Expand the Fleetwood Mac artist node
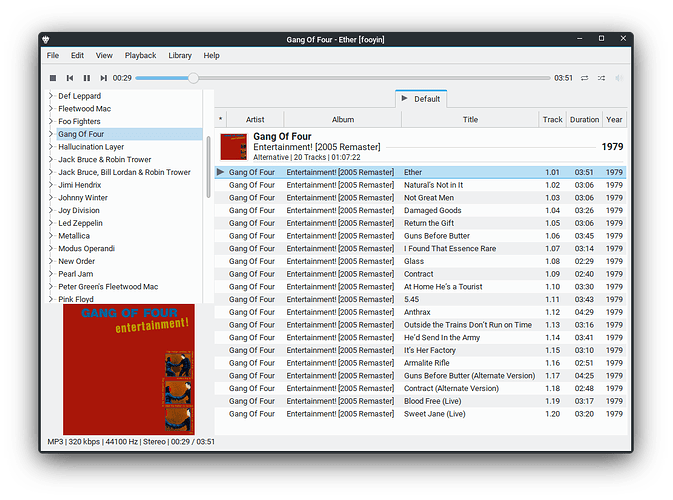The width and height of the screenshot is (673, 500). pos(51,109)
